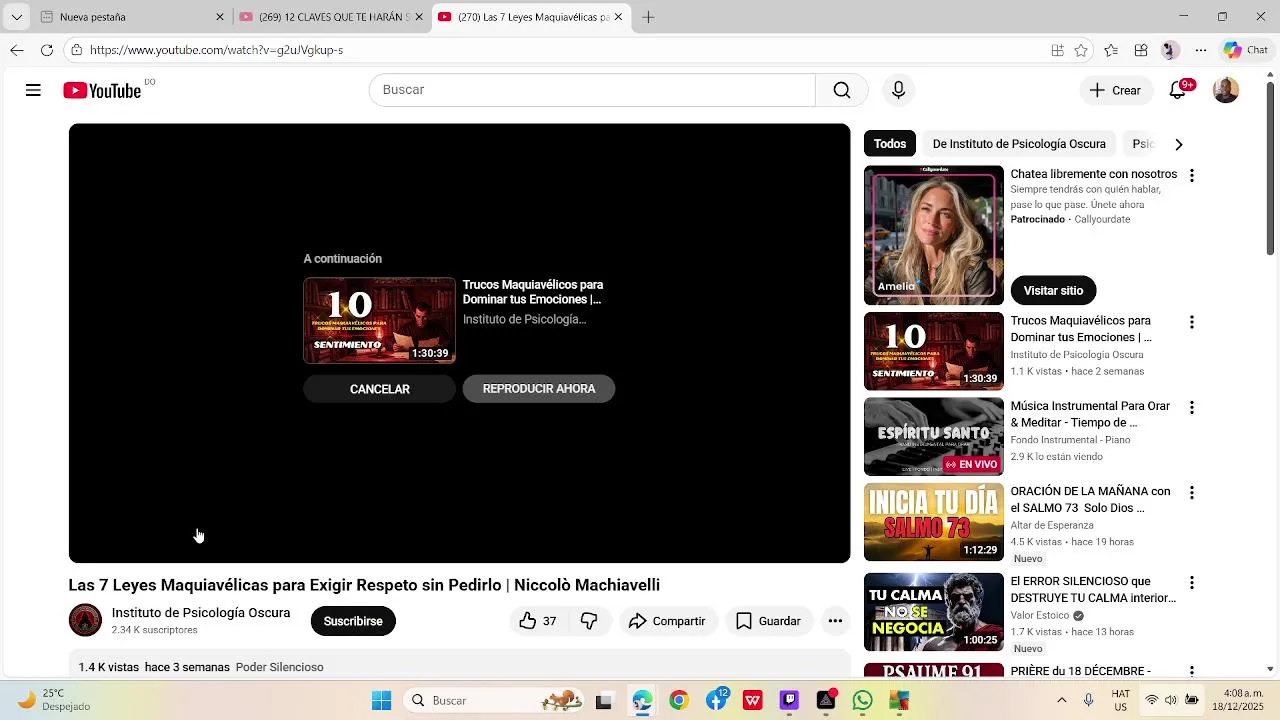The height and width of the screenshot is (720, 1280).
Task: Add this page to favorites star
Action: pyautogui.click(x=1081, y=50)
